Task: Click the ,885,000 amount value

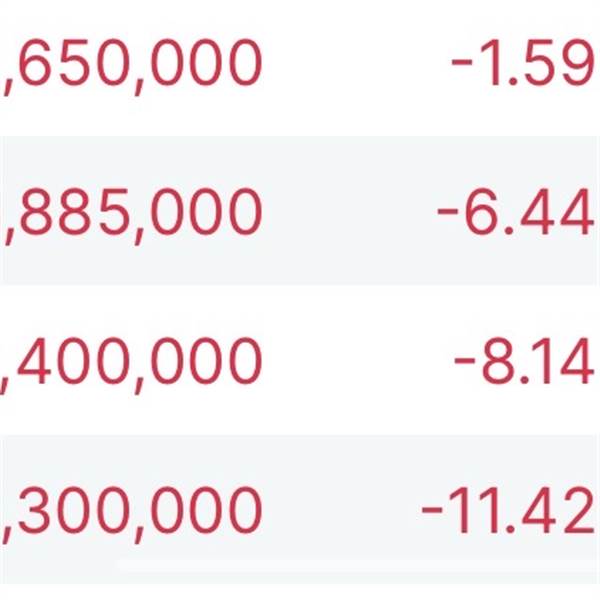Action: pos(132,212)
